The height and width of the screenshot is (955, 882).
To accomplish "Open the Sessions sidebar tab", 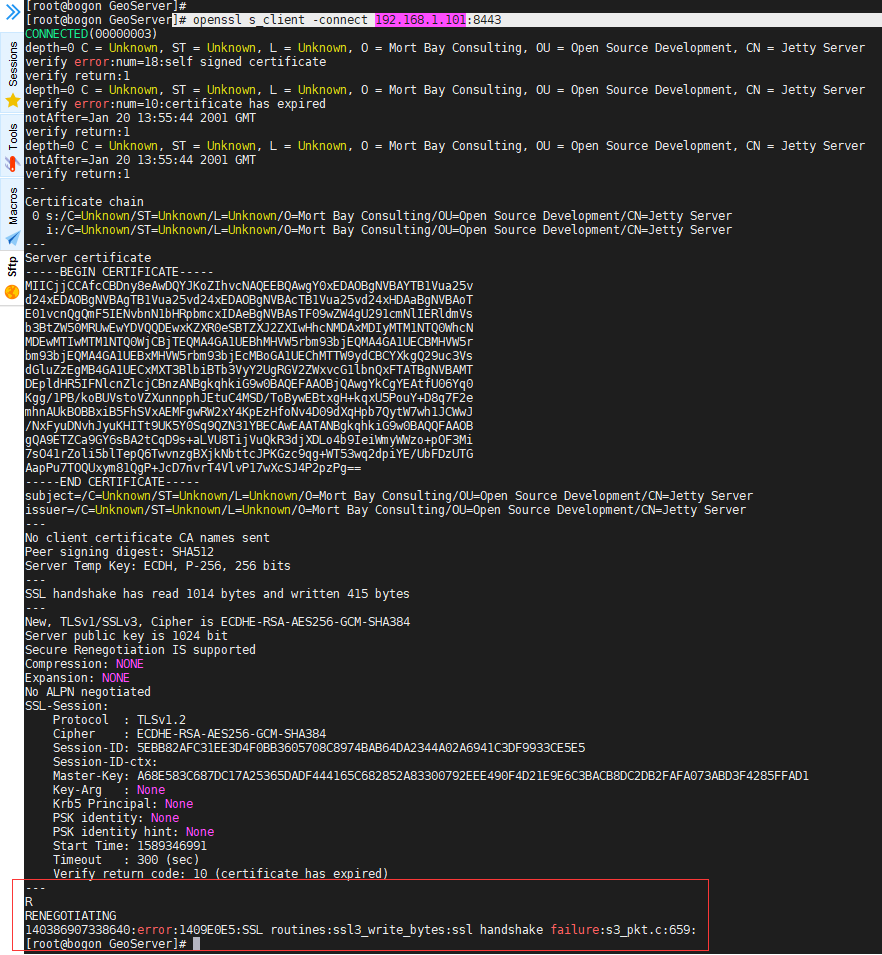I will tap(12, 74).
